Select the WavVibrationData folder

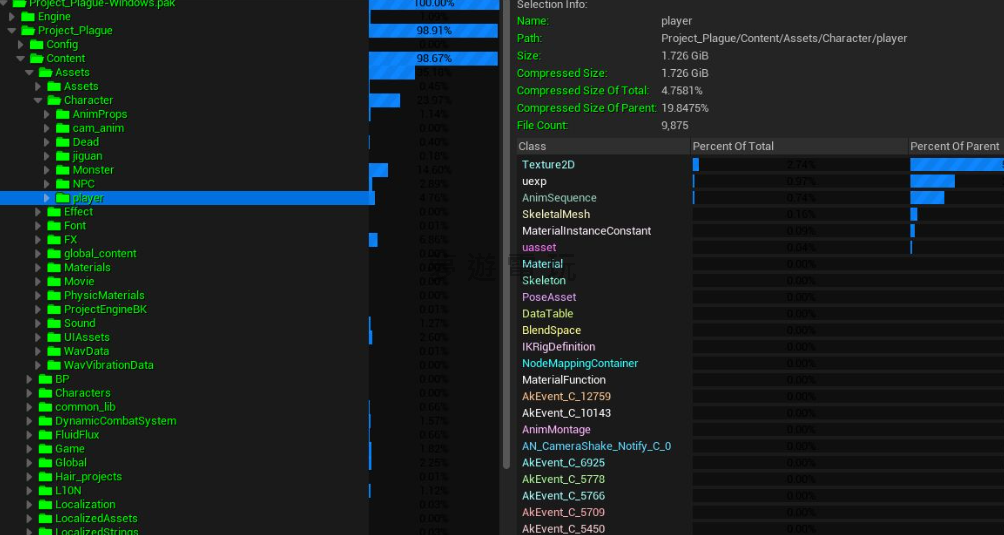point(108,365)
